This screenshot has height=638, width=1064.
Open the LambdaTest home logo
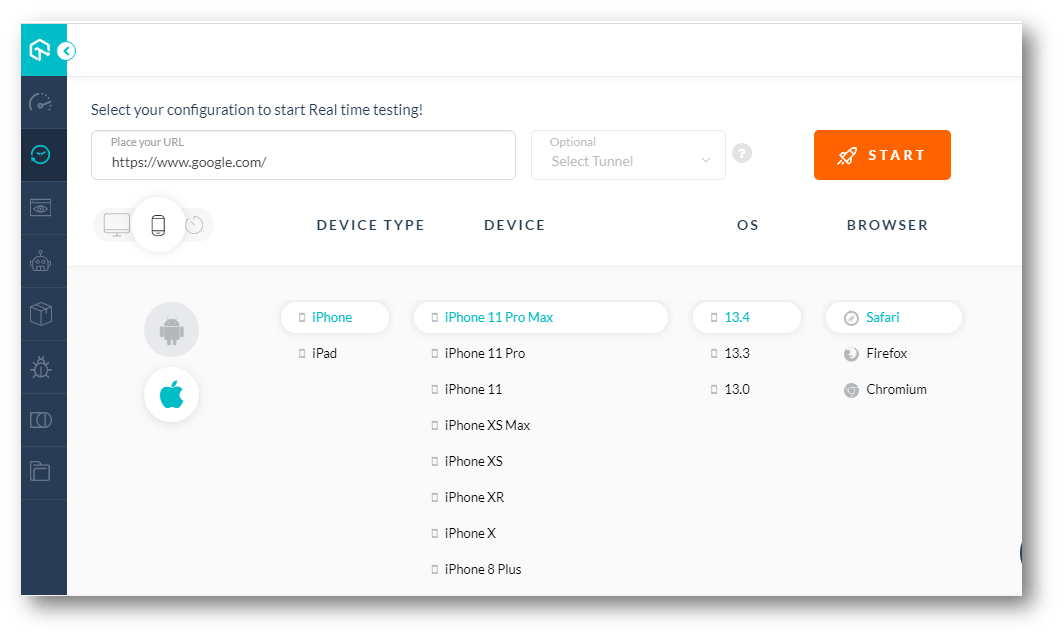pos(40,48)
